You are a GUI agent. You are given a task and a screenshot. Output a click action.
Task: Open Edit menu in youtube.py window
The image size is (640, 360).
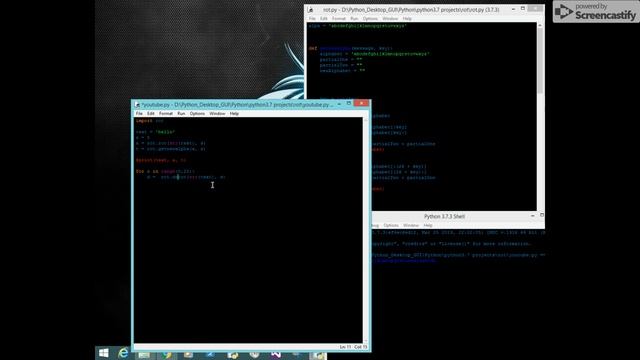click(x=151, y=113)
